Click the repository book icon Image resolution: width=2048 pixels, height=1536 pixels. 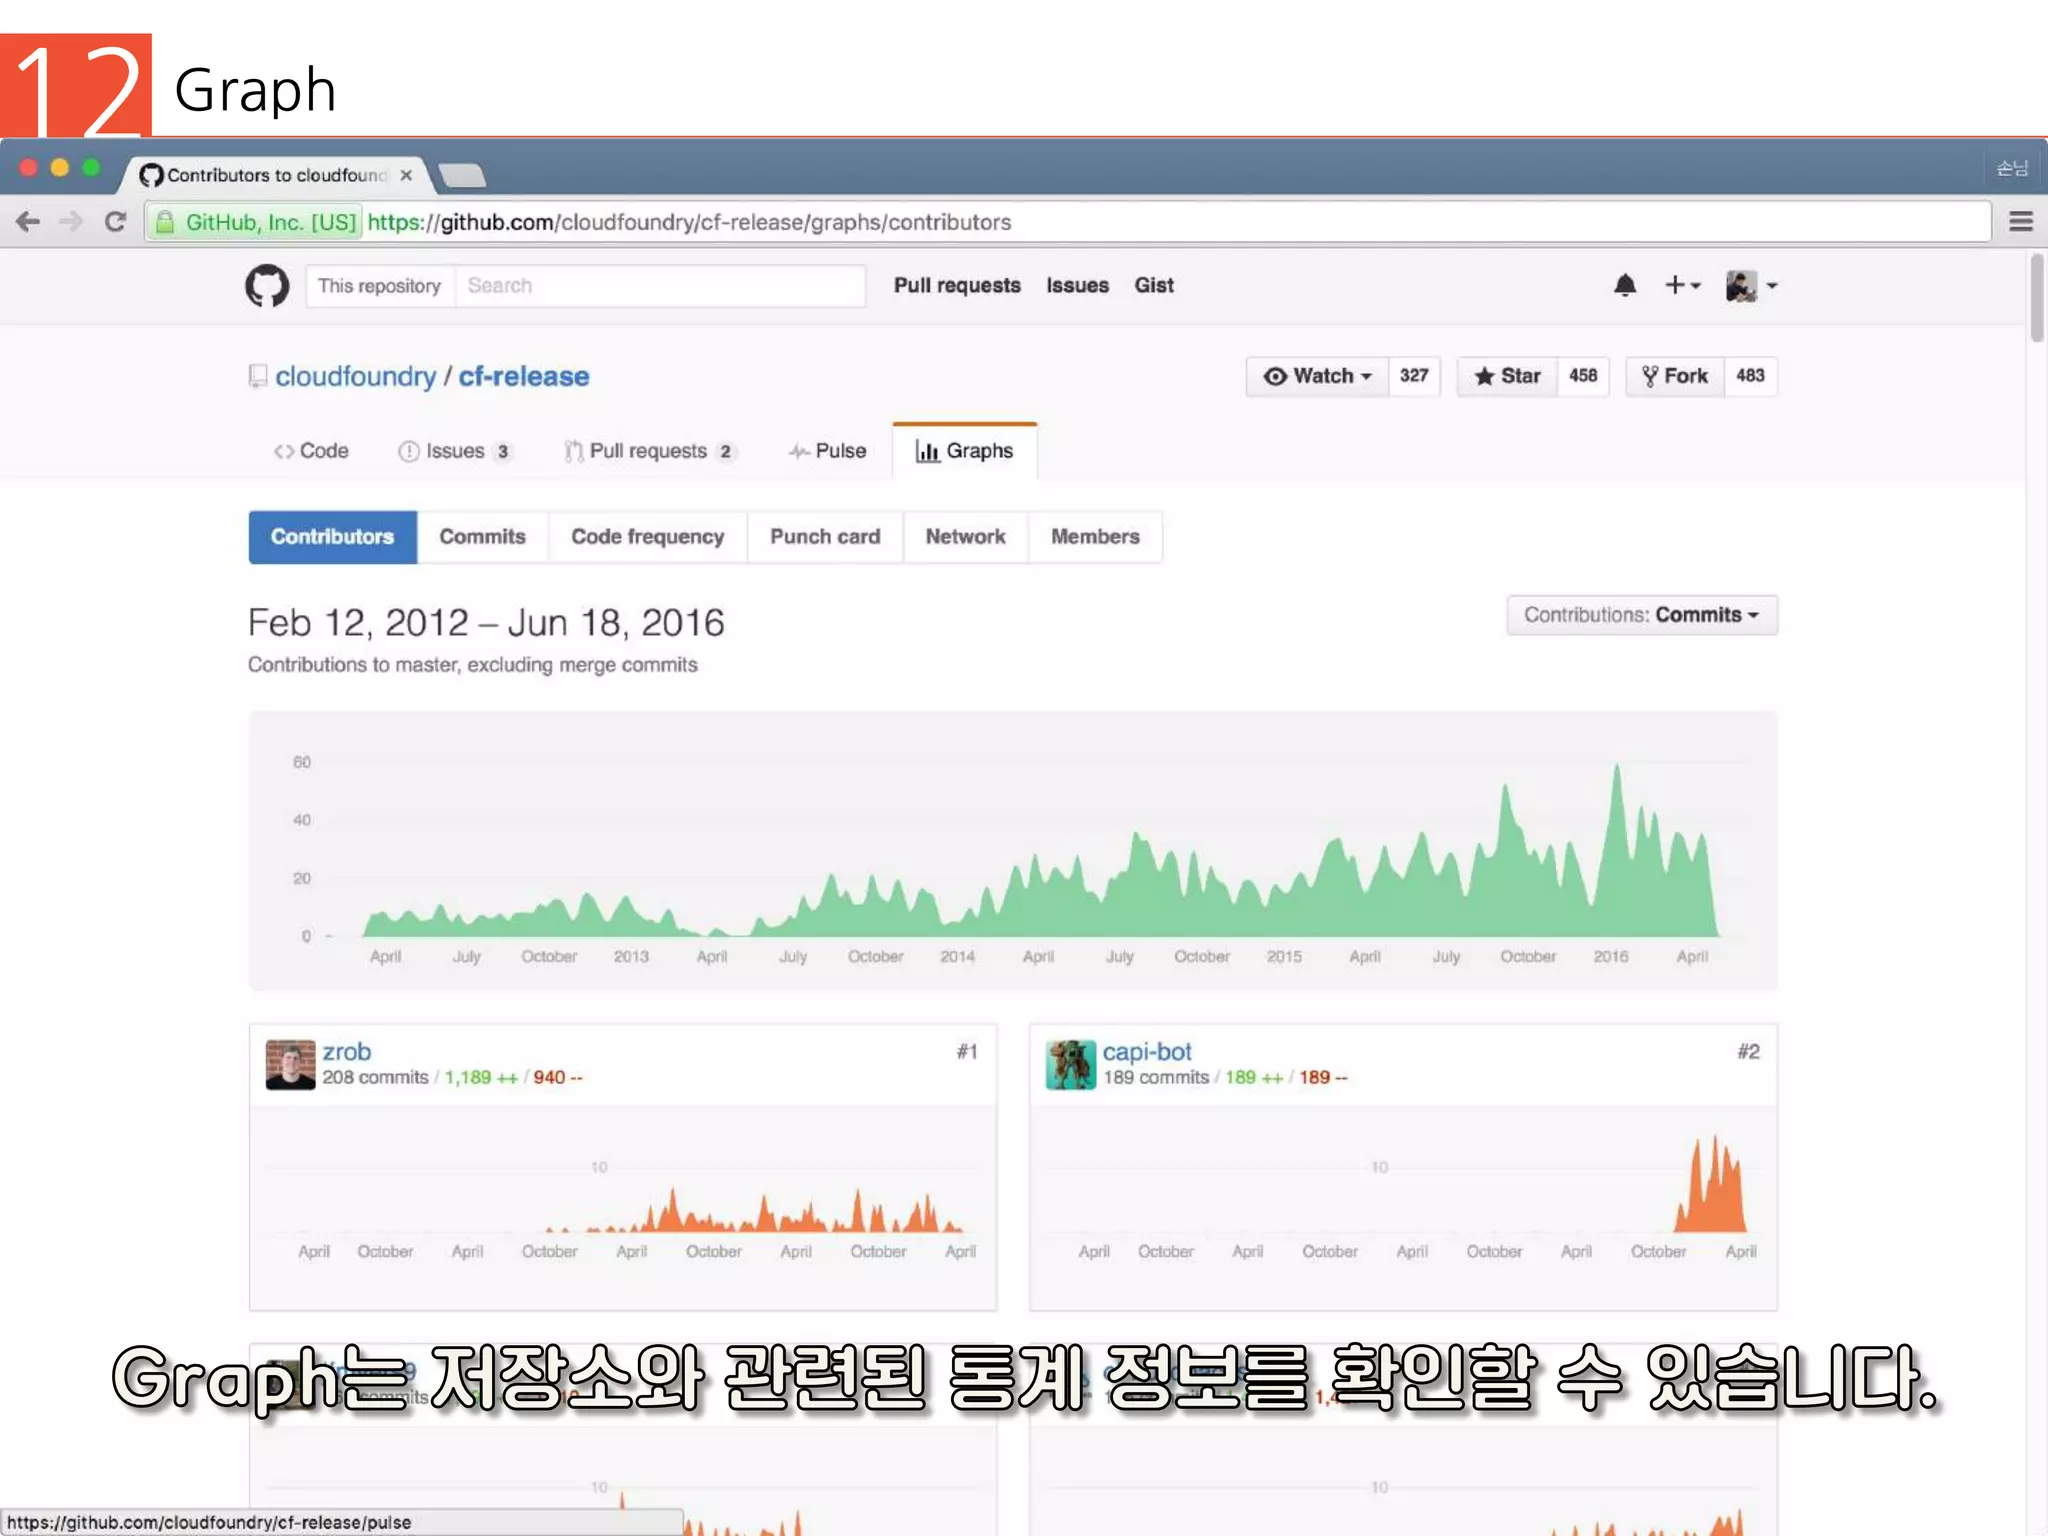point(258,376)
